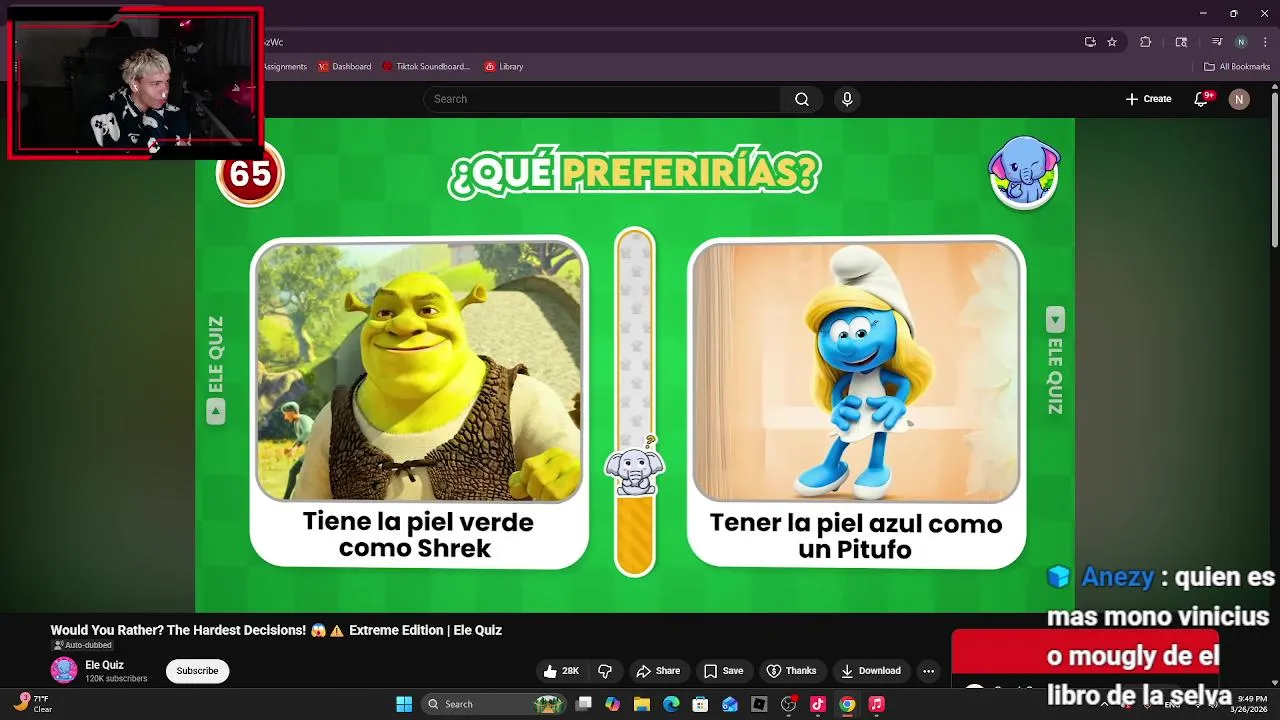
Task: Download the video
Action: click(871, 671)
